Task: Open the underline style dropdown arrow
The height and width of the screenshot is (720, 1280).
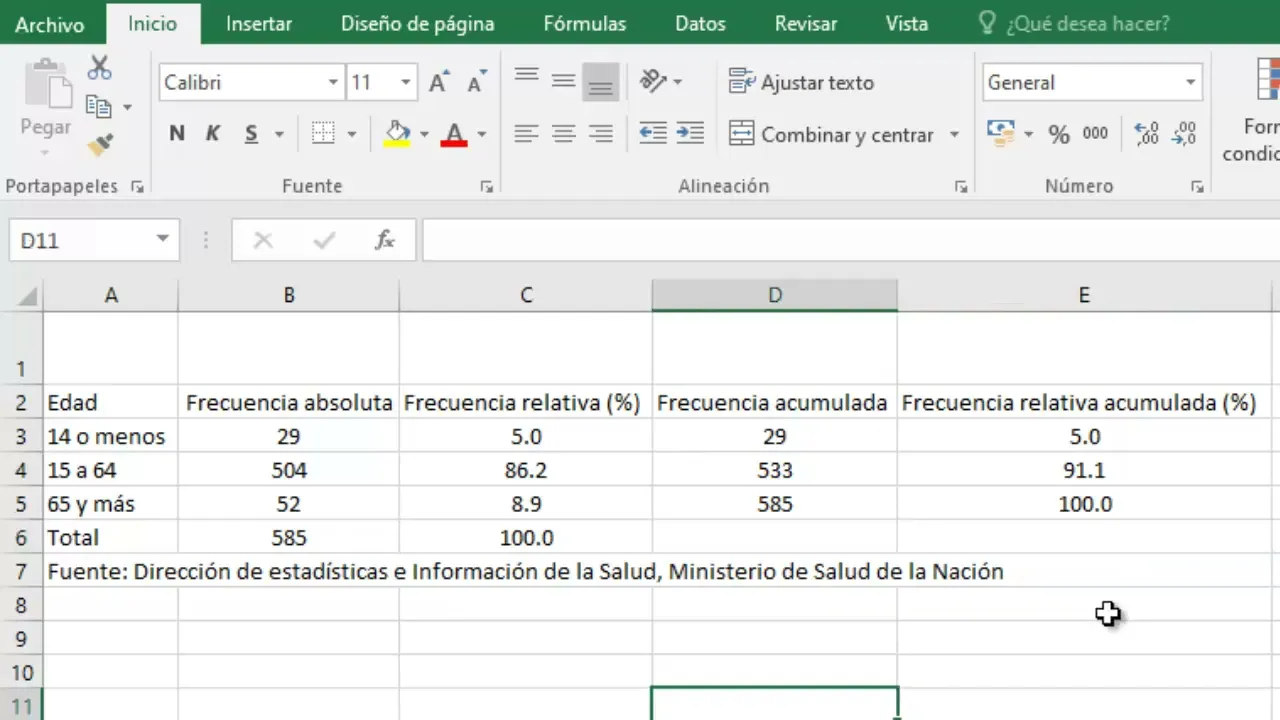Action: click(x=279, y=134)
